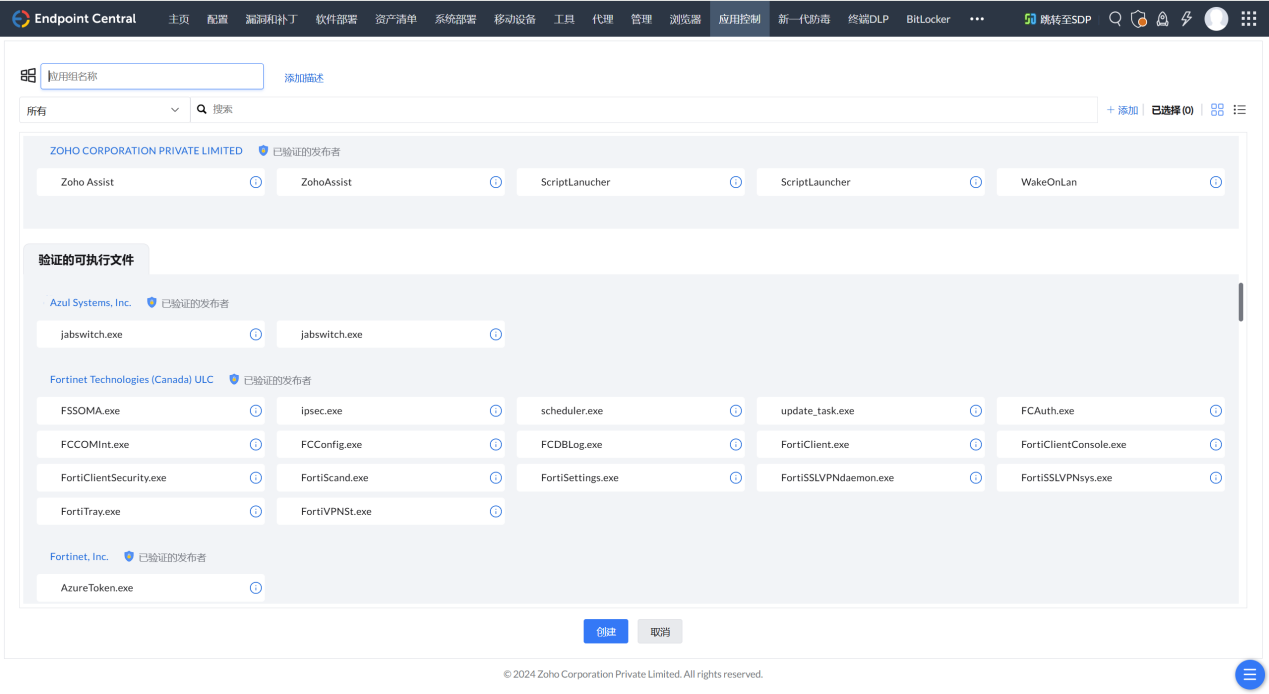Expand the 所有 filter dropdown
The height and width of the screenshot is (694, 1269).
(x=104, y=110)
